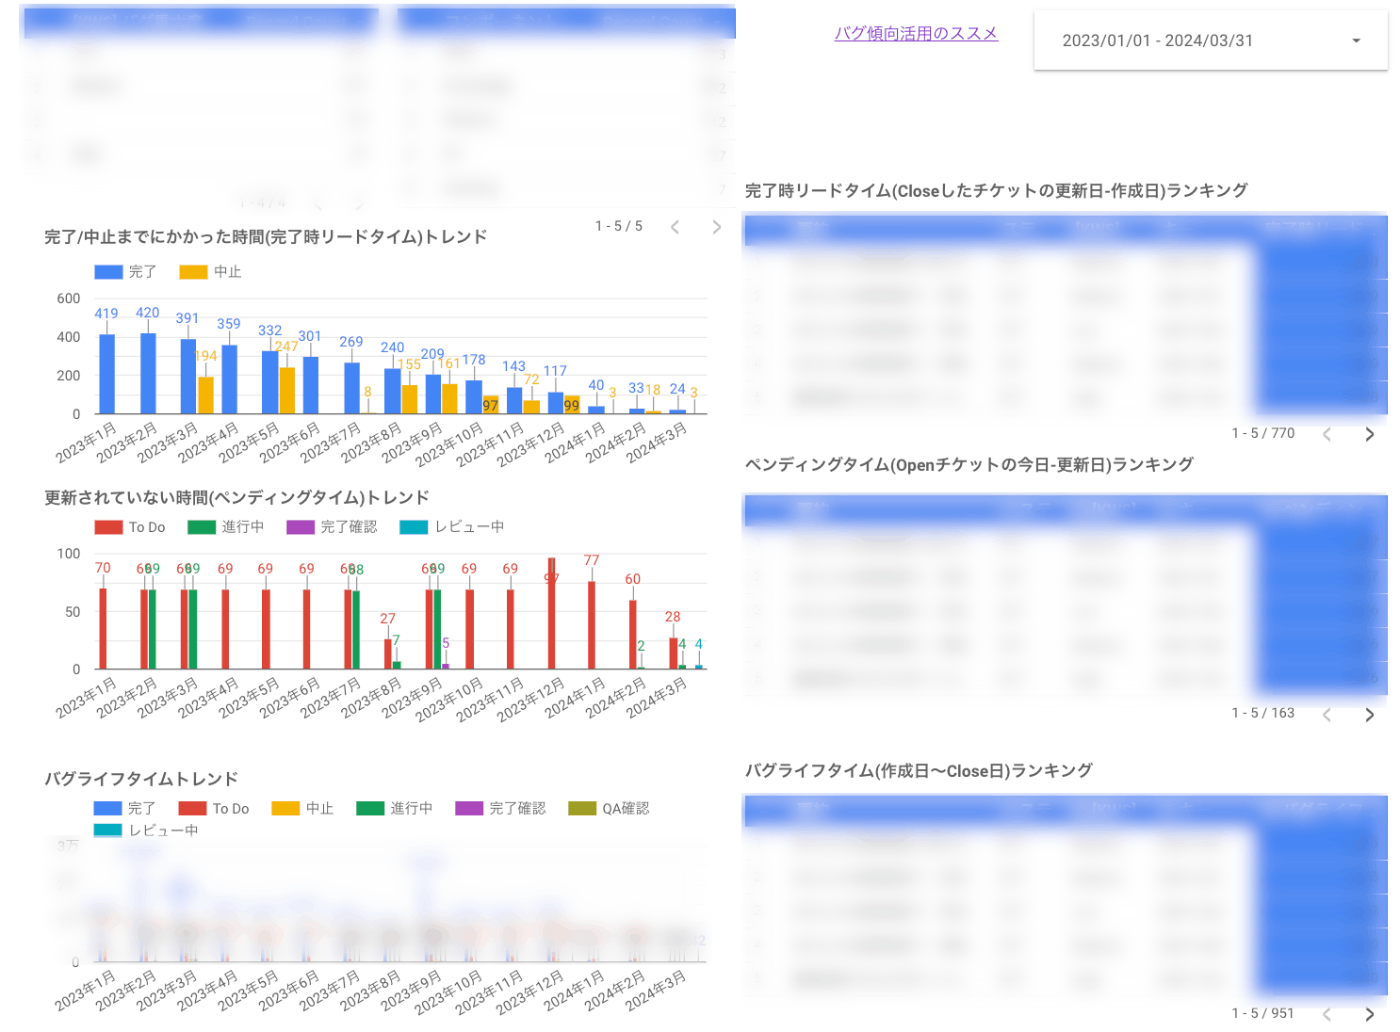Click the 419 blue bar for 2023年1月
The height and width of the screenshot is (1032, 1400).
tap(107, 374)
